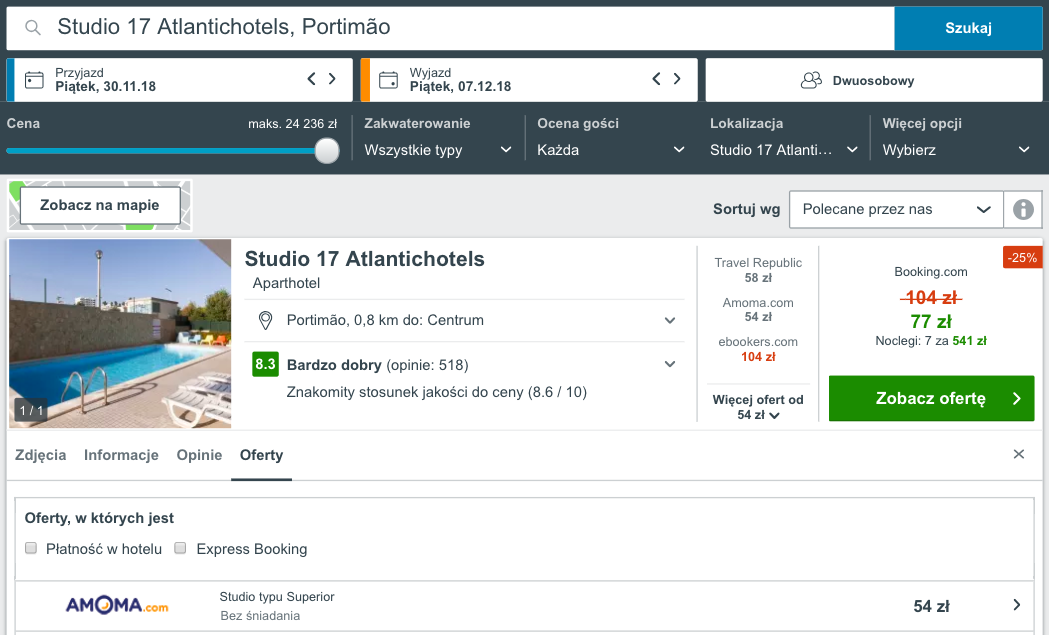The height and width of the screenshot is (635, 1049).
Task: Click the hotel pool photo thumbnail
Action: coord(120,333)
